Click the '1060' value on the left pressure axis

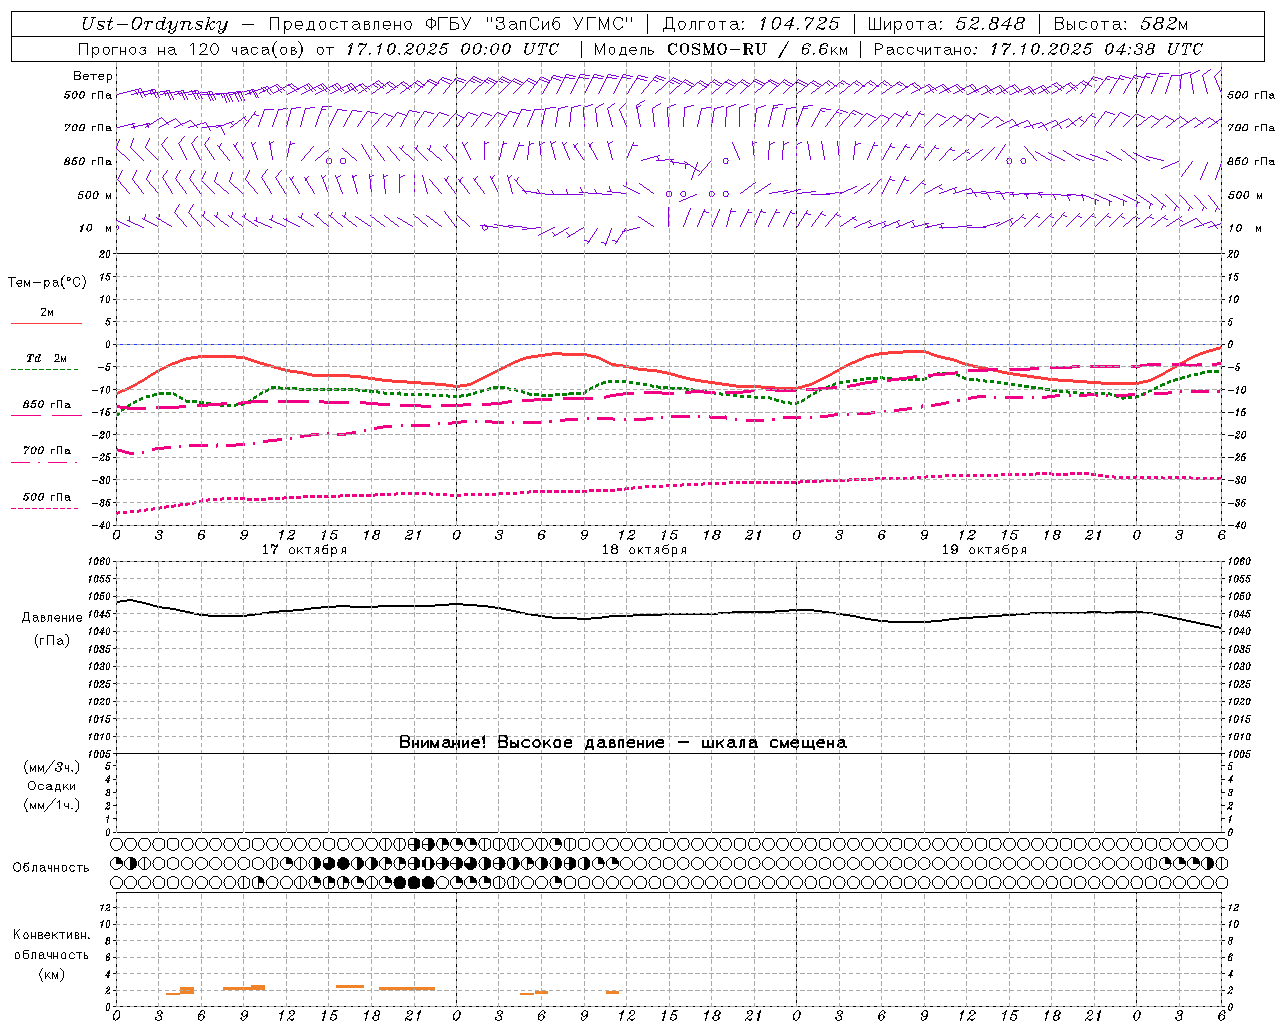tap(100, 562)
